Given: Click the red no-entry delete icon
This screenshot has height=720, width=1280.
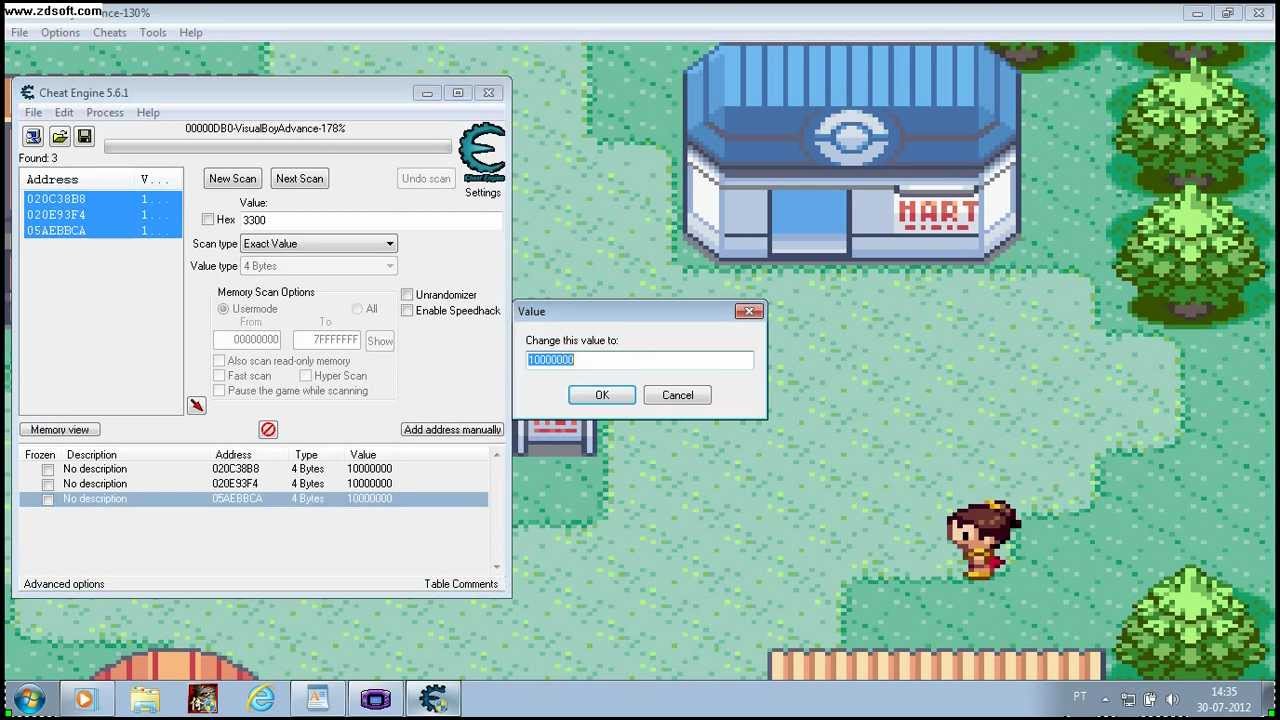Looking at the screenshot, I should click(x=268, y=429).
